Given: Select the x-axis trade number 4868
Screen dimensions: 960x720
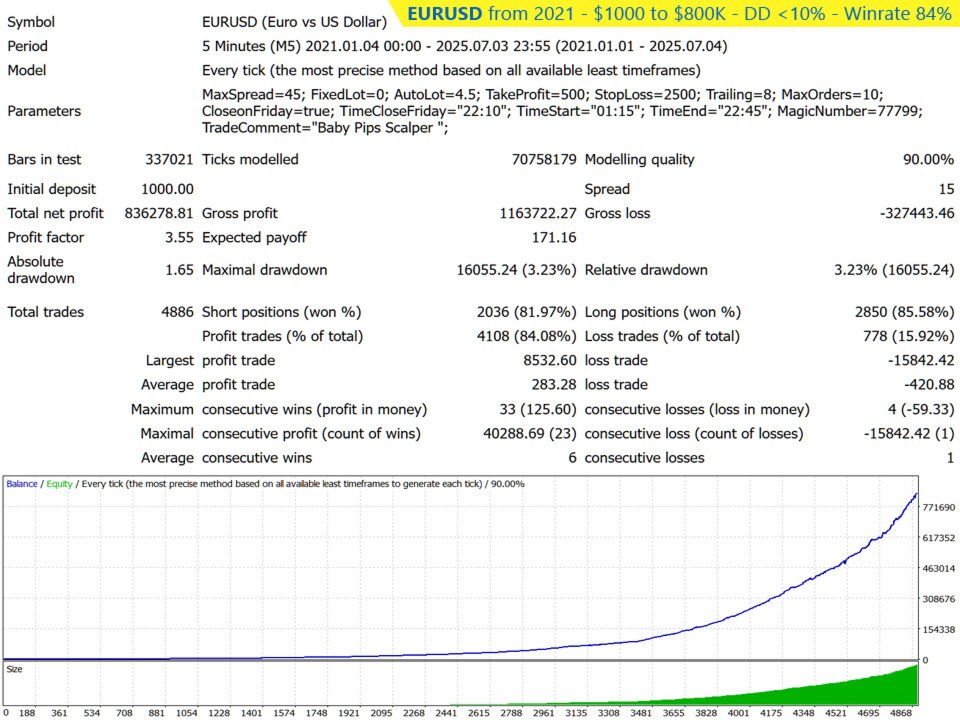Looking at the screenshot, I should pos(901,713).
